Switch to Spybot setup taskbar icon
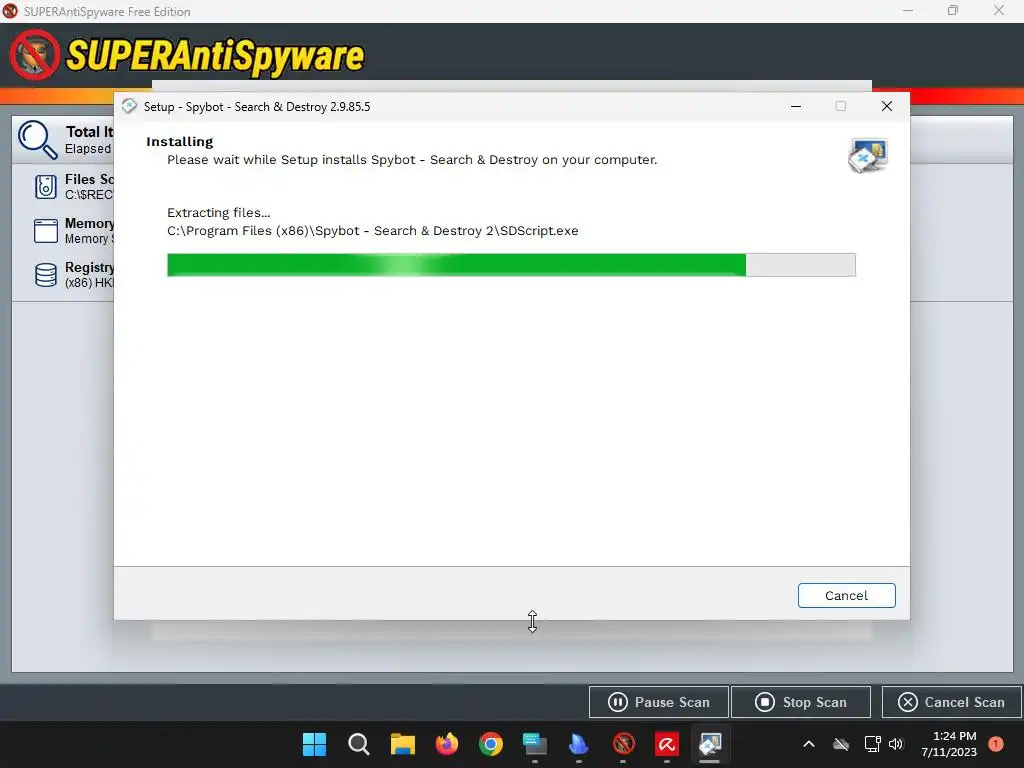The height and width of the screenshot is (768, 1024). 710,744
